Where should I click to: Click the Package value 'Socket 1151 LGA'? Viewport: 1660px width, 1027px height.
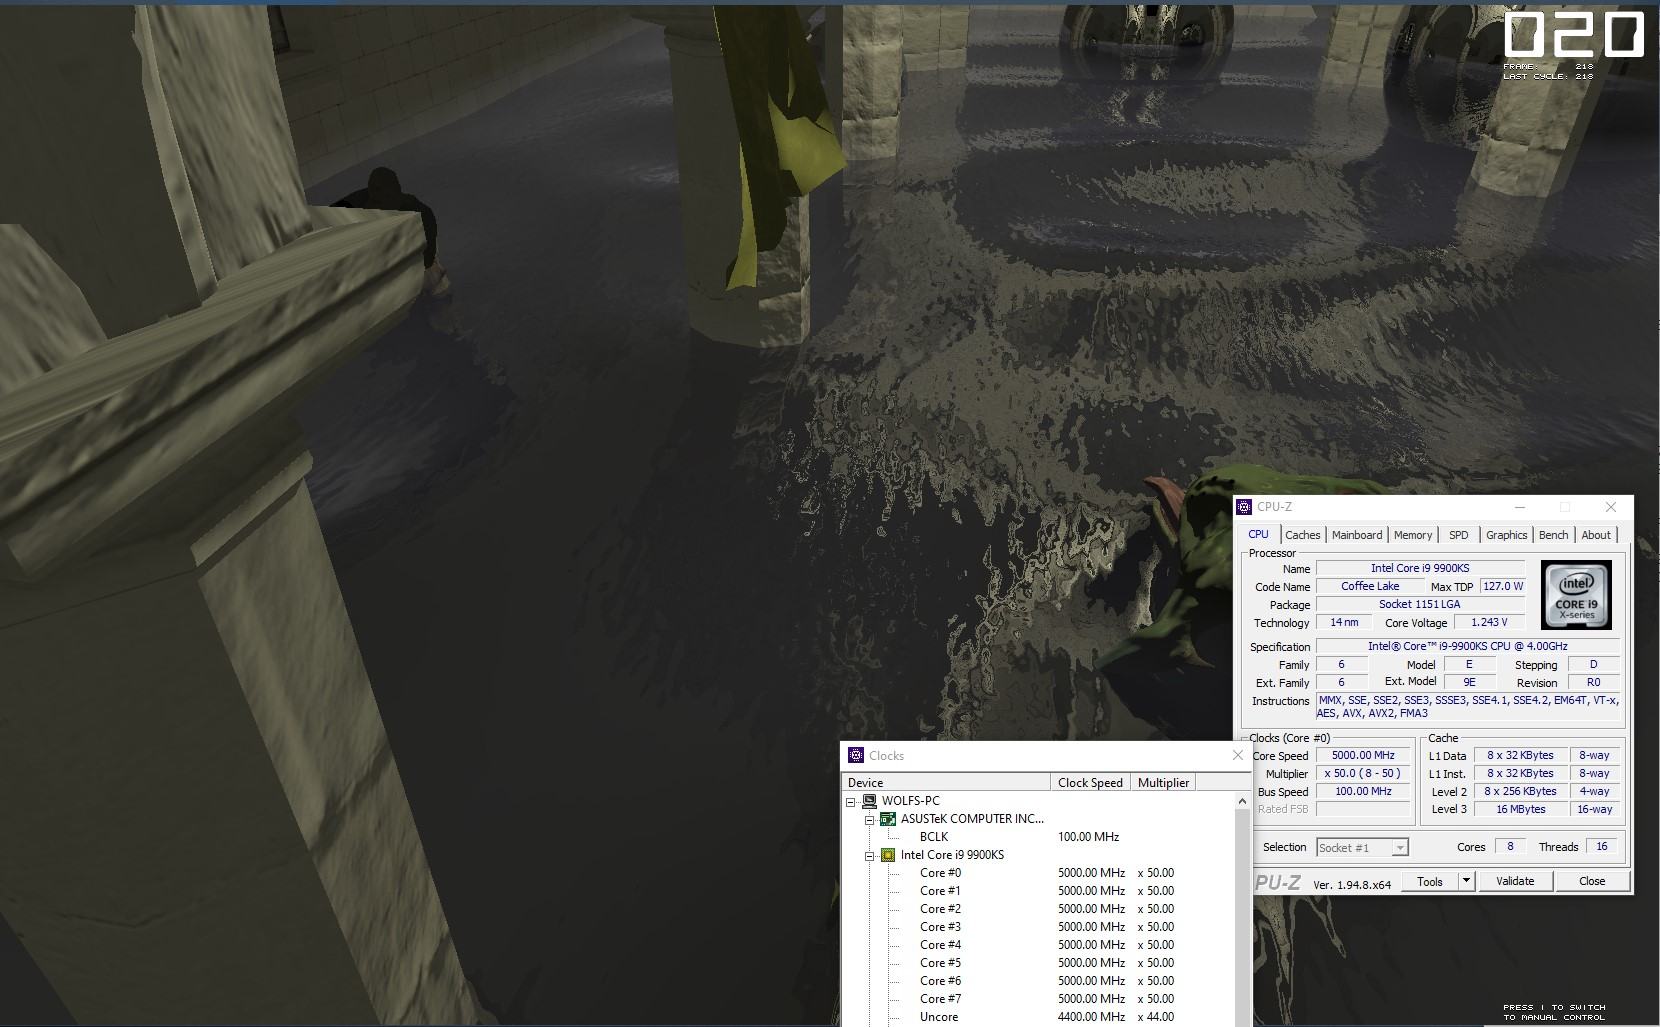click(1420, 604)
